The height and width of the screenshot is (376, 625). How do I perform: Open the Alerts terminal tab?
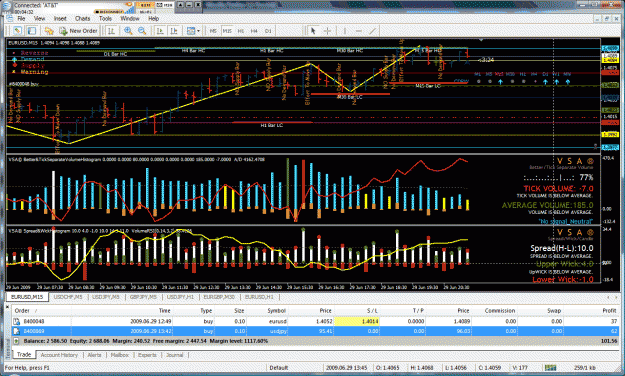[94, 355]
